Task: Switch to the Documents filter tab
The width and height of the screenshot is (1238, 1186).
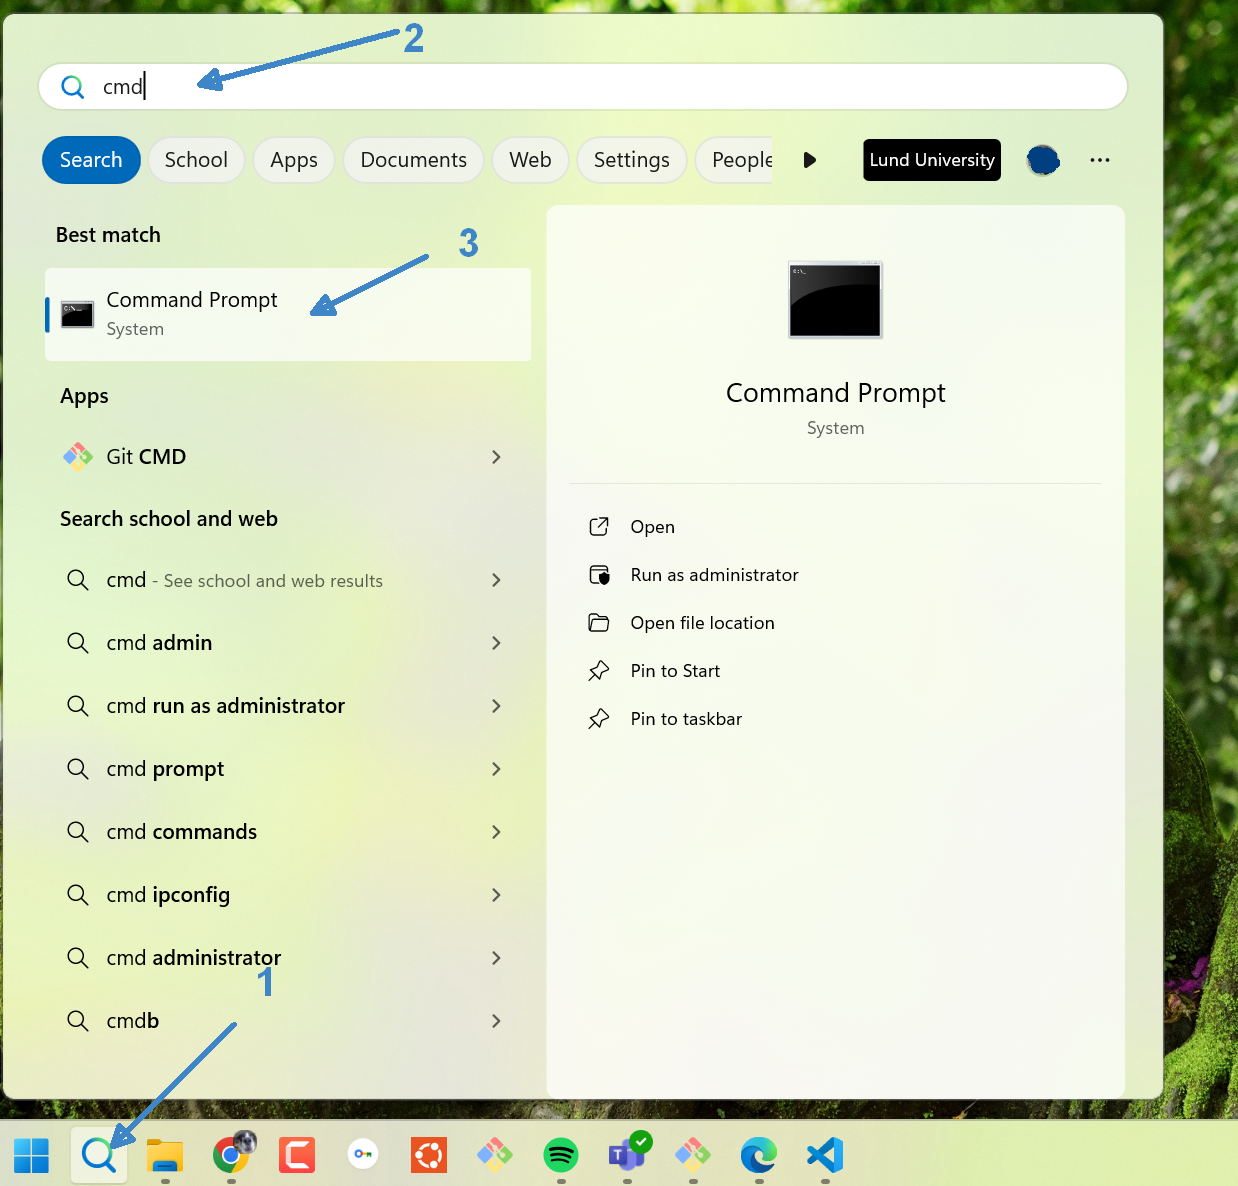Action: click(414, 160)
